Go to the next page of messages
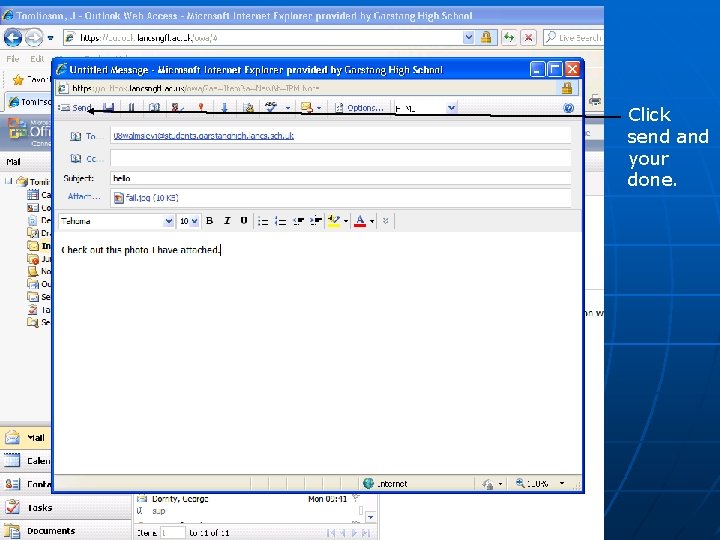Screen dimensions: 720x540 pyautogui.click(x=354, y=533)
